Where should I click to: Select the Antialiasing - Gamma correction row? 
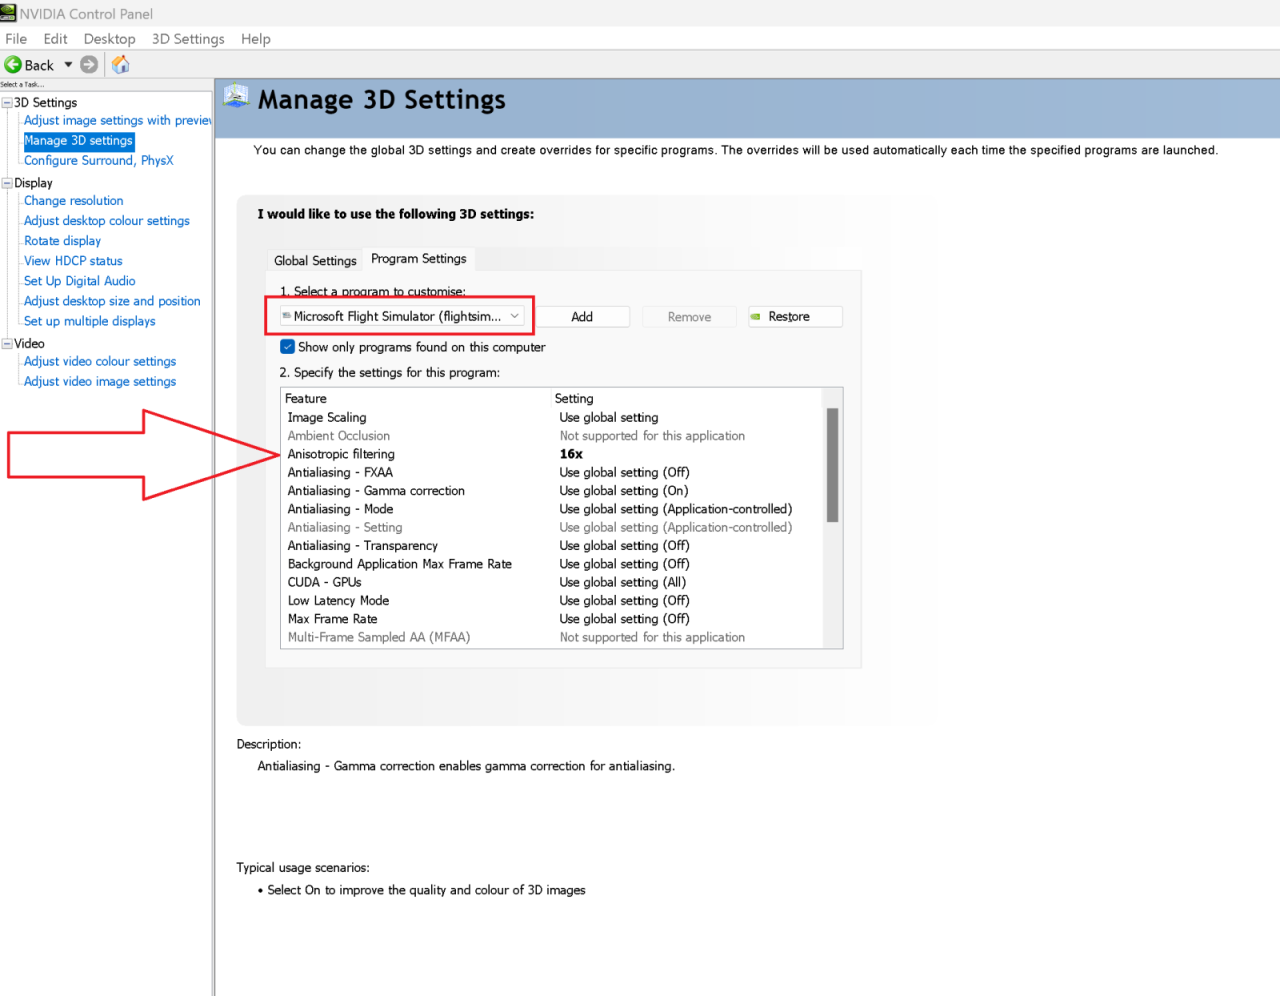(552, 491)
